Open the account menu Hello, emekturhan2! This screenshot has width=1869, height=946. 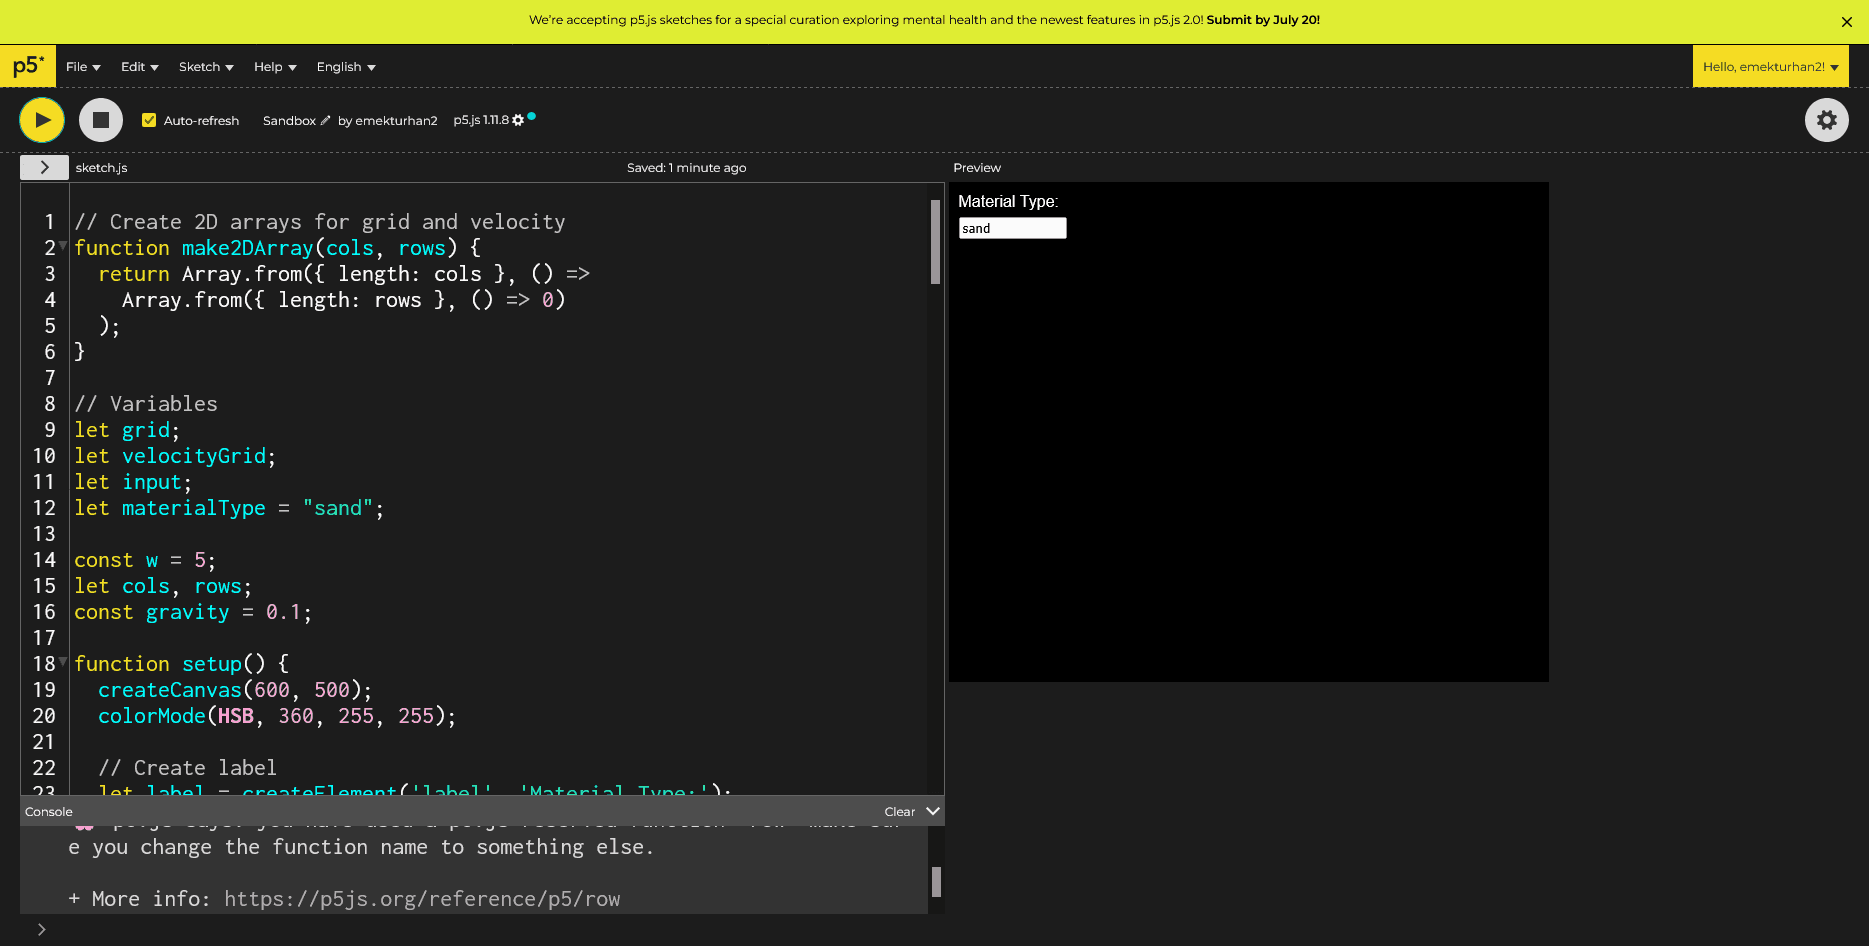pos(1769,67)
